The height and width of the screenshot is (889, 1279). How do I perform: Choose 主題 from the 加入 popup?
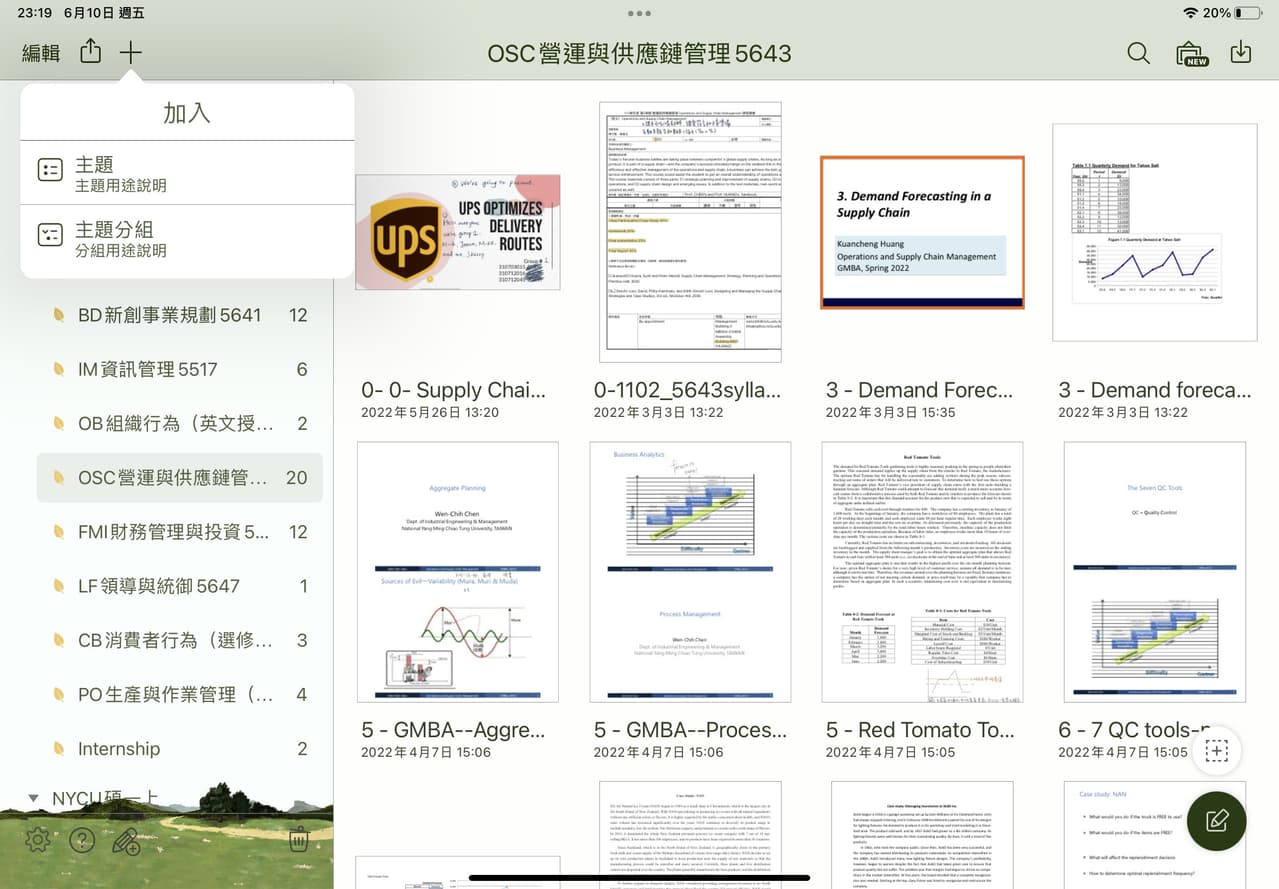click(187, 172)
